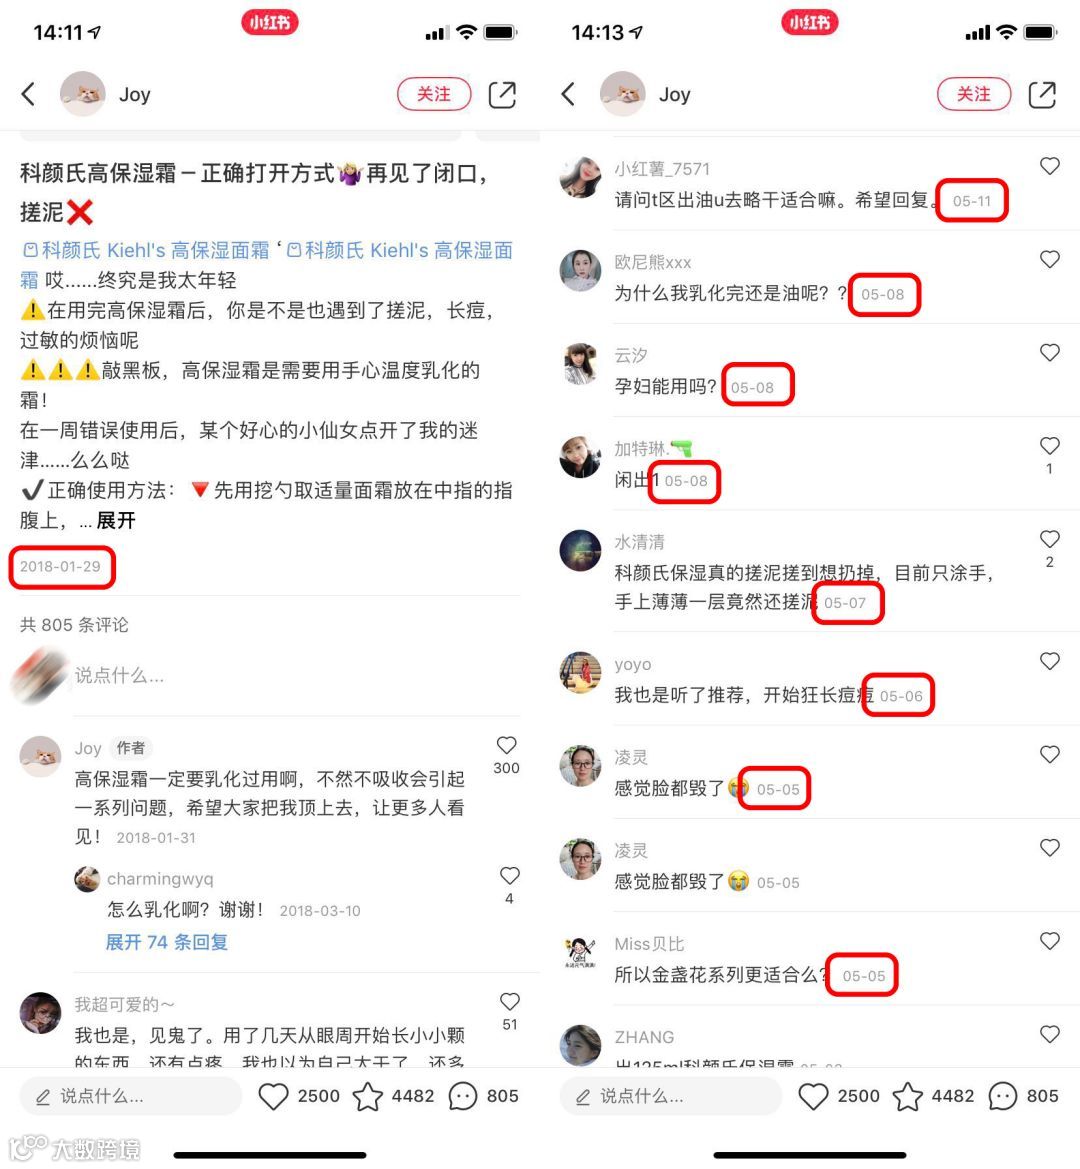
Task: Open comments bubble icon showing 805 on left screen
Action: coord(462,1096)
